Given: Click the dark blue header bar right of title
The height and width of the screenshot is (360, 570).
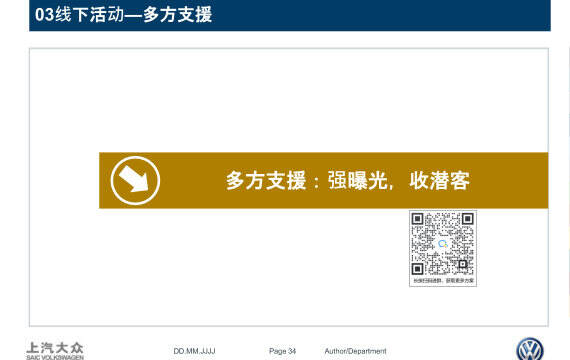Looking at the screenshot, I should pyautogui.click(x=381, y=15).
